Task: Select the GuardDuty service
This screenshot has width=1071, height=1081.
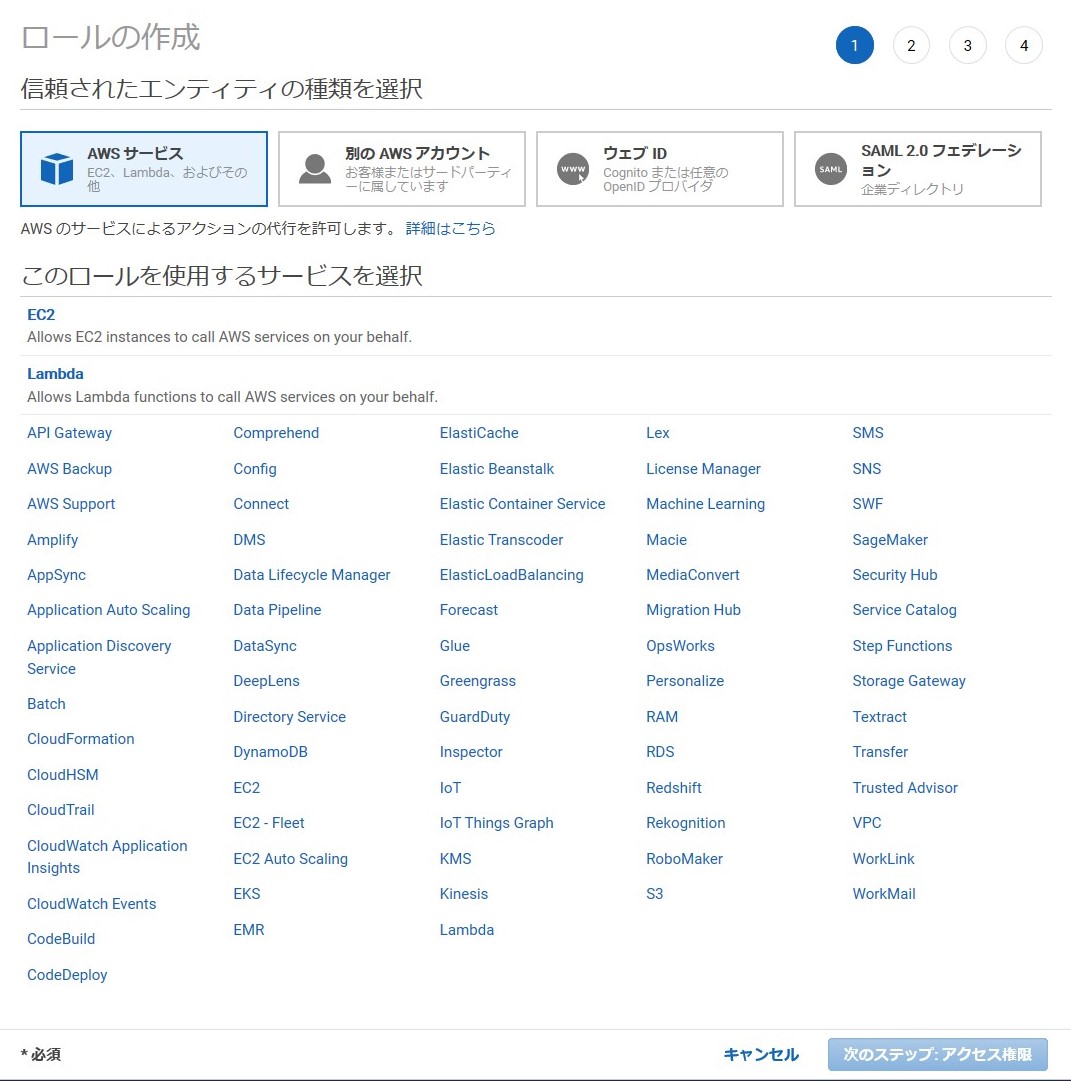Action: click(x=474, y=717)
